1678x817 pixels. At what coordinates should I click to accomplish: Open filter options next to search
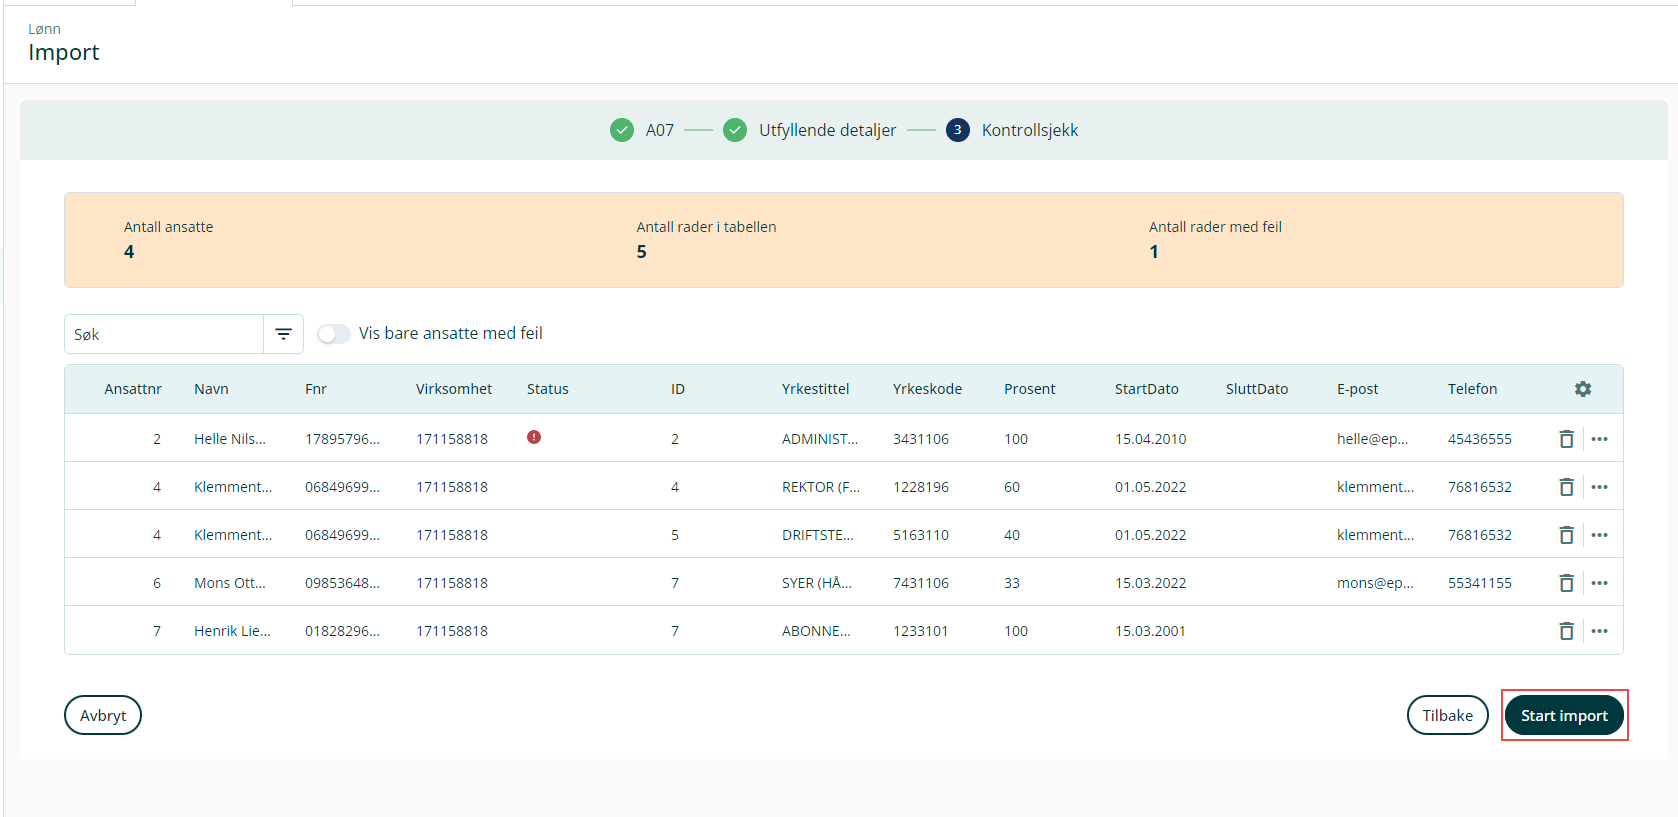tap(284, 334)
